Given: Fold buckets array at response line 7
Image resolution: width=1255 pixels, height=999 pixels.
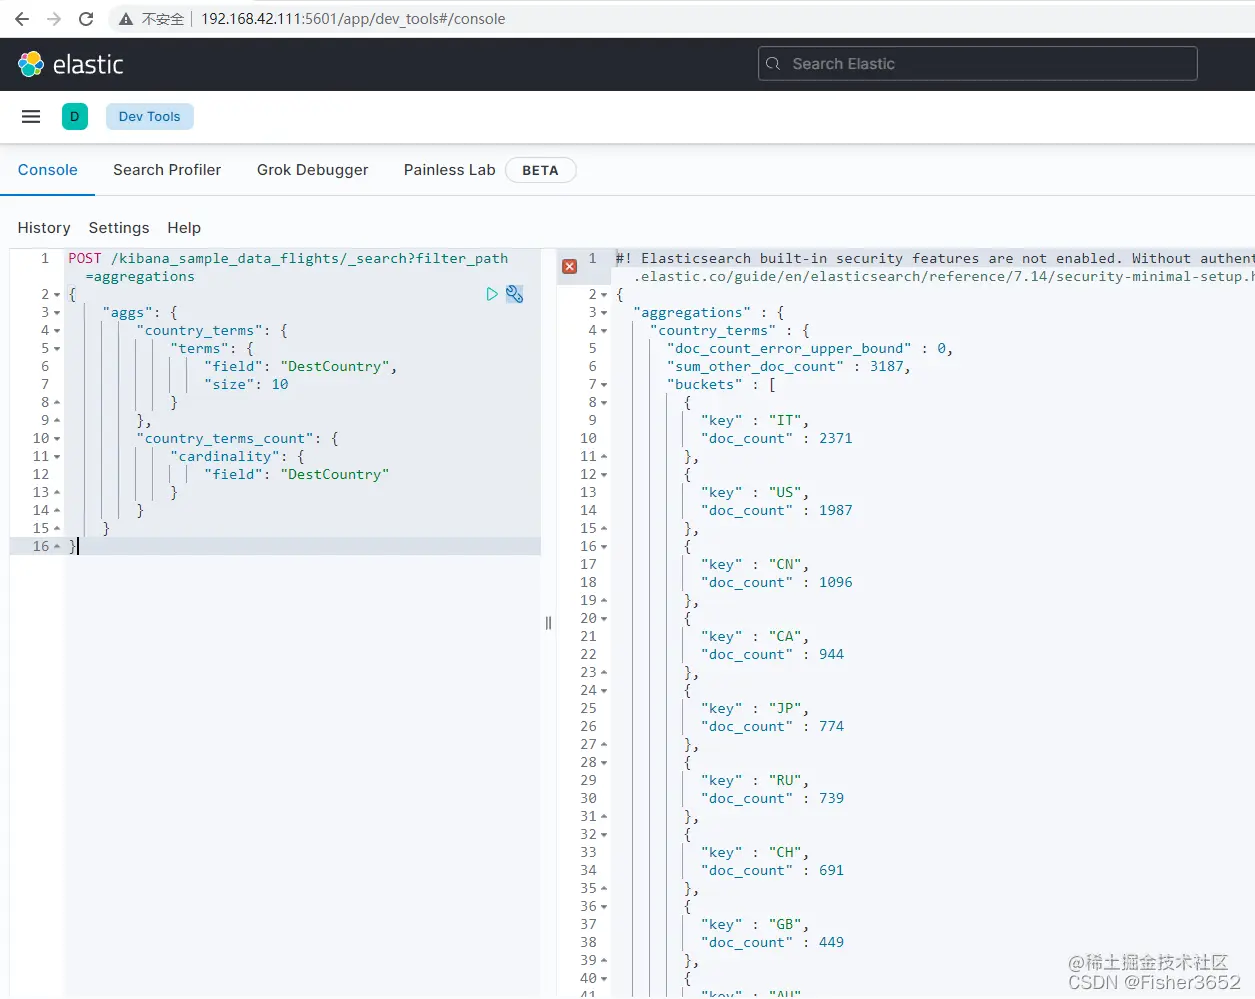Looking at the screenshot, I should point(604,385).
